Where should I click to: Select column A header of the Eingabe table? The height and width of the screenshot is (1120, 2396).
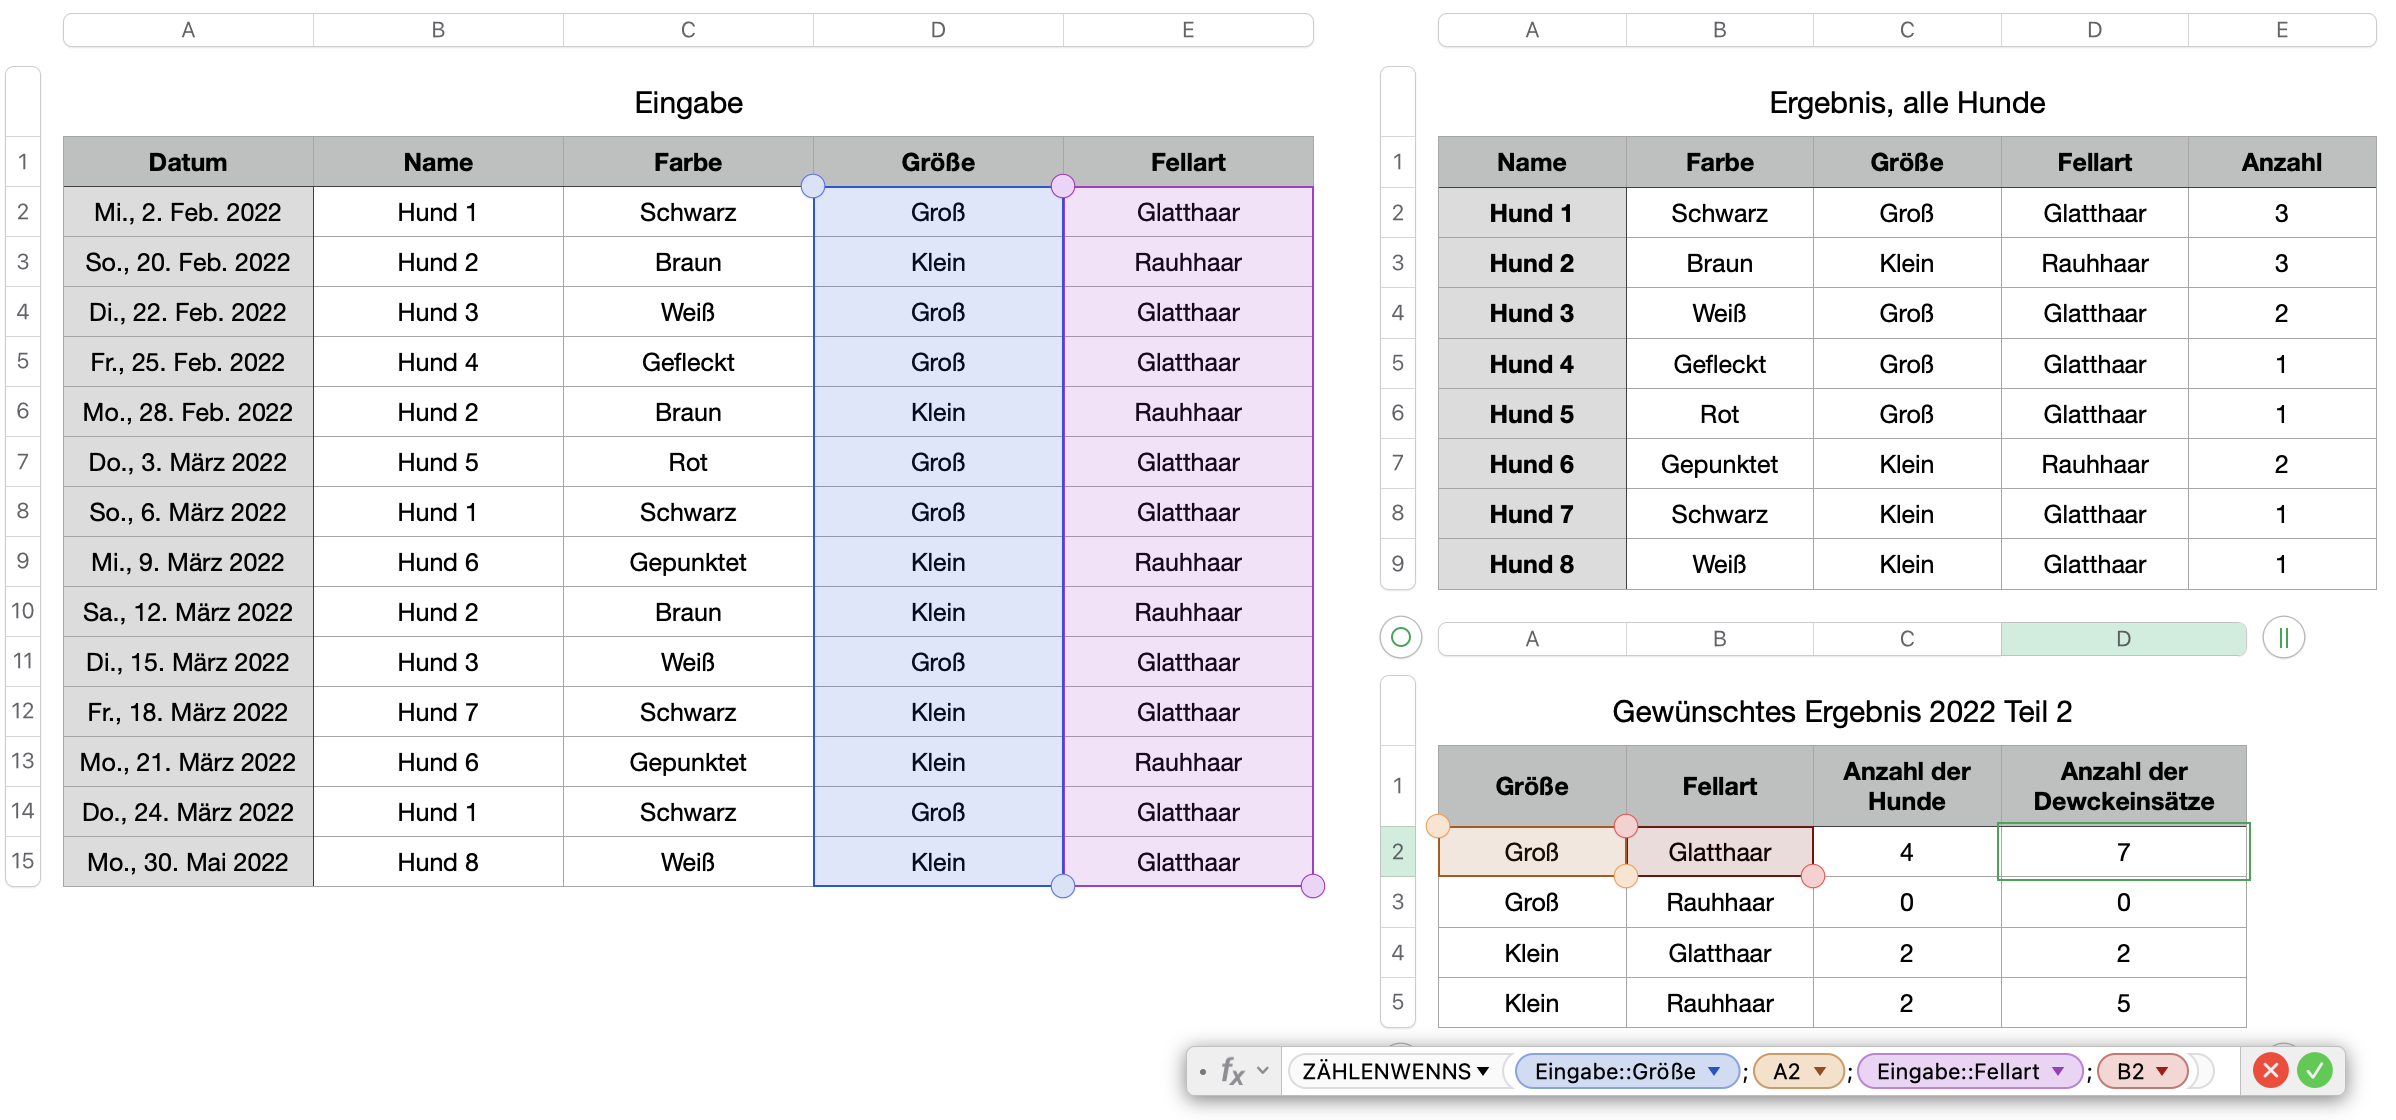point(188,30)
